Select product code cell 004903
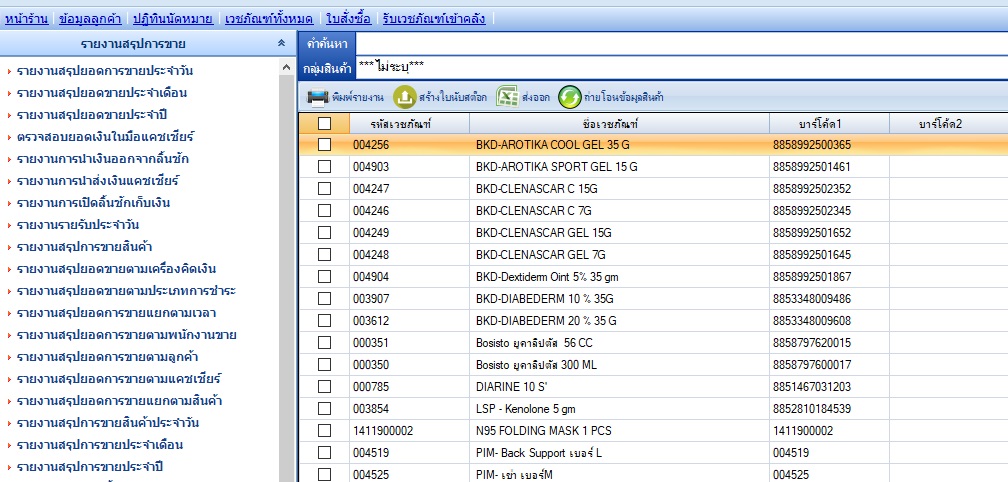 (x=410, y=166)
